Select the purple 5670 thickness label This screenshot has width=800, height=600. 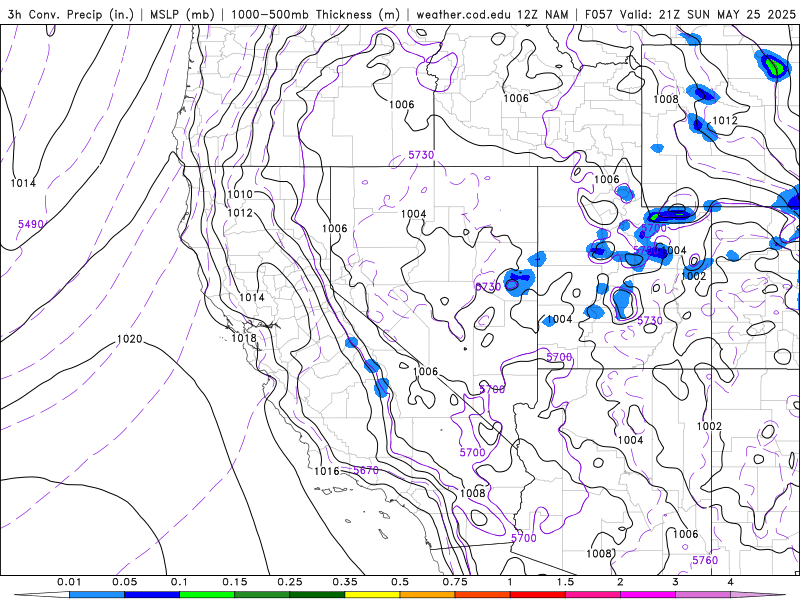point(366,470)
